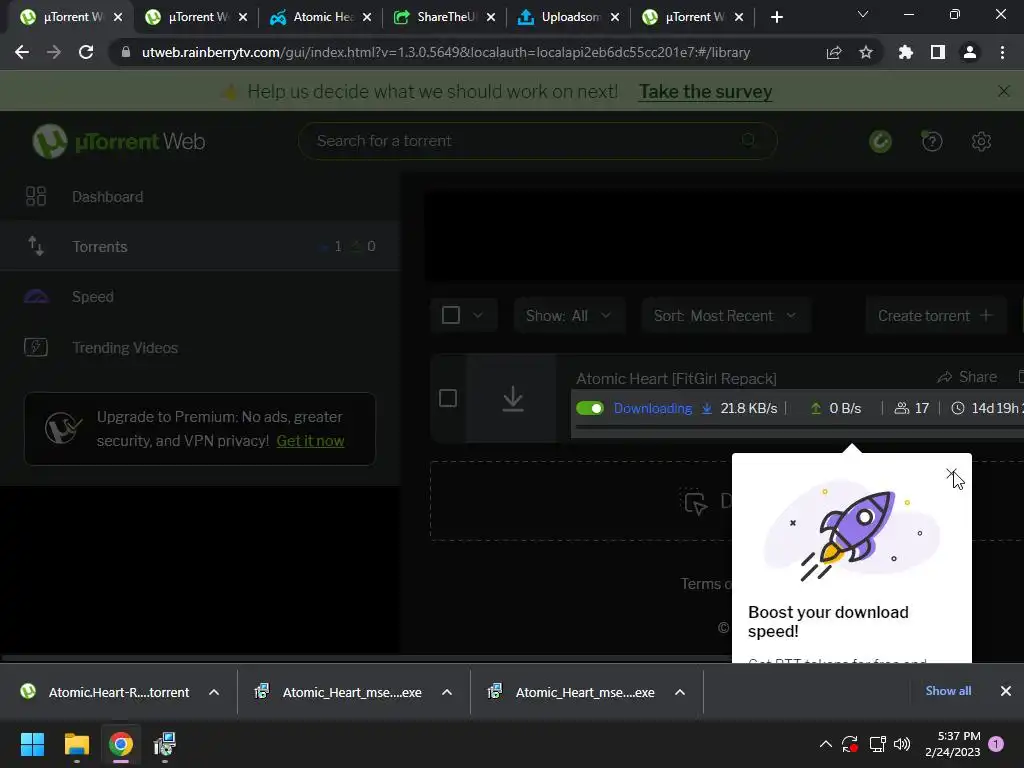Click the Trending Videos lightning icon
This screenshot has width=1024, height=768.
pos(36,347)
